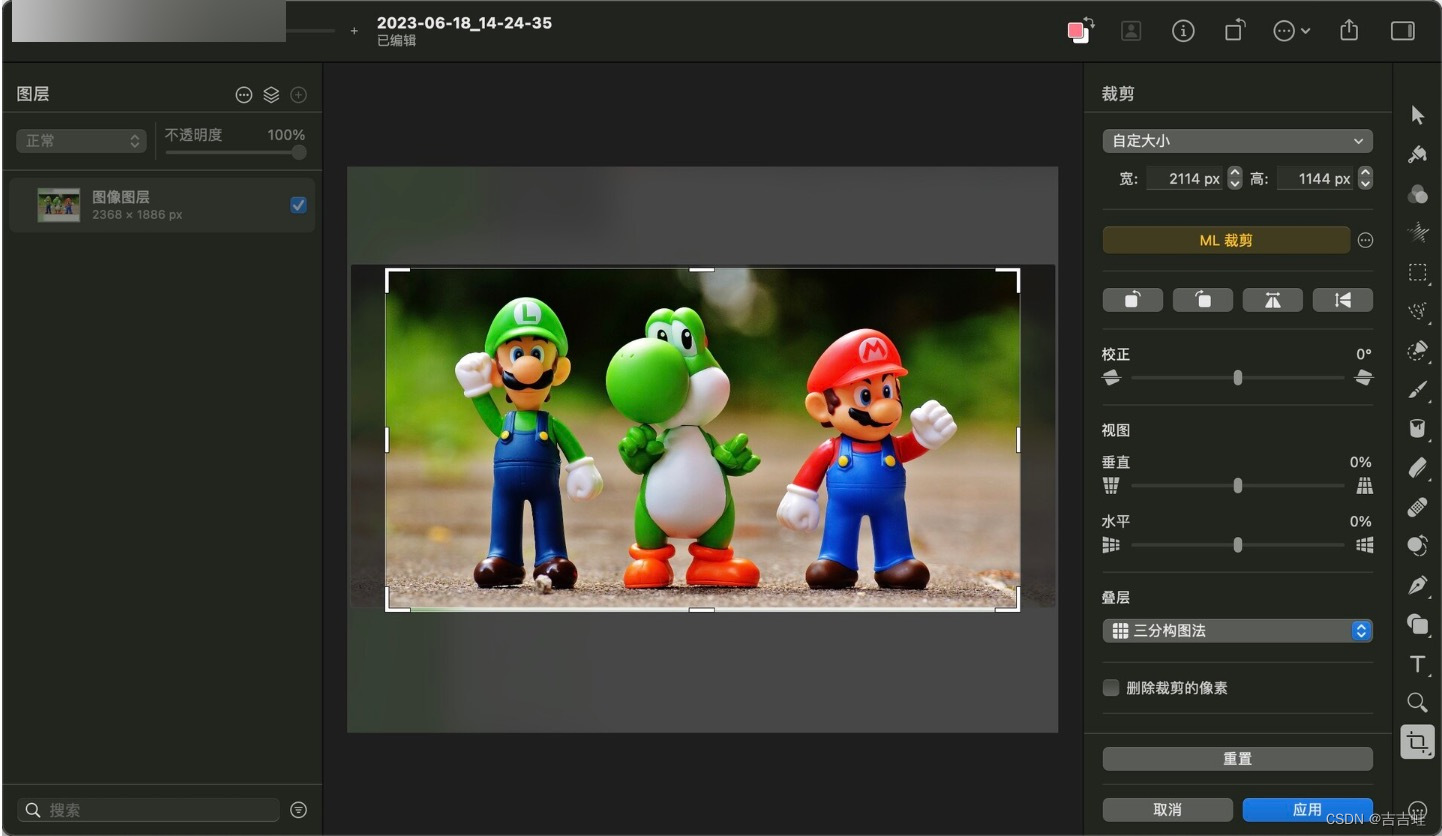This screenshot has height=836, width=1442.
Task: Select the Paint brush tool
Action: pos(1418,389)
